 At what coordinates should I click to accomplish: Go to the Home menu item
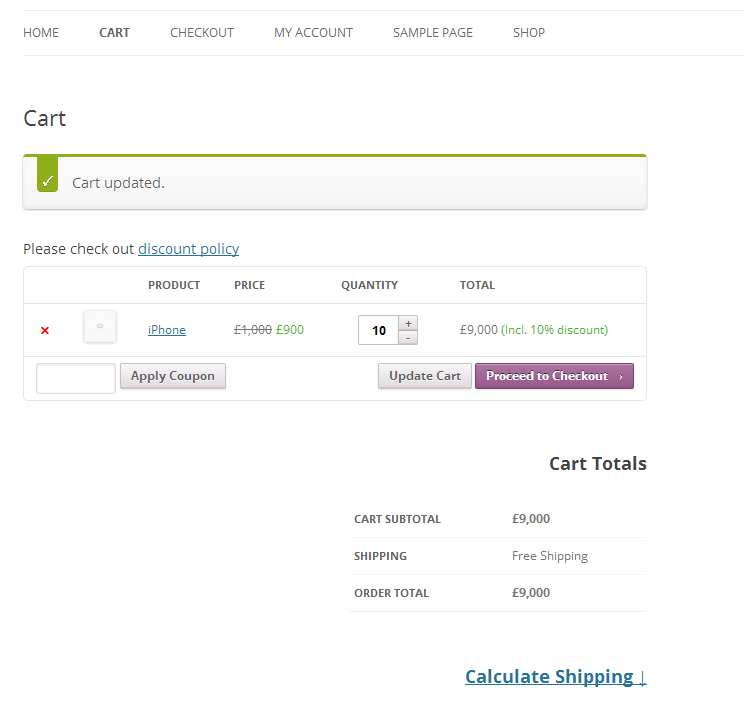tap(41, 33)
